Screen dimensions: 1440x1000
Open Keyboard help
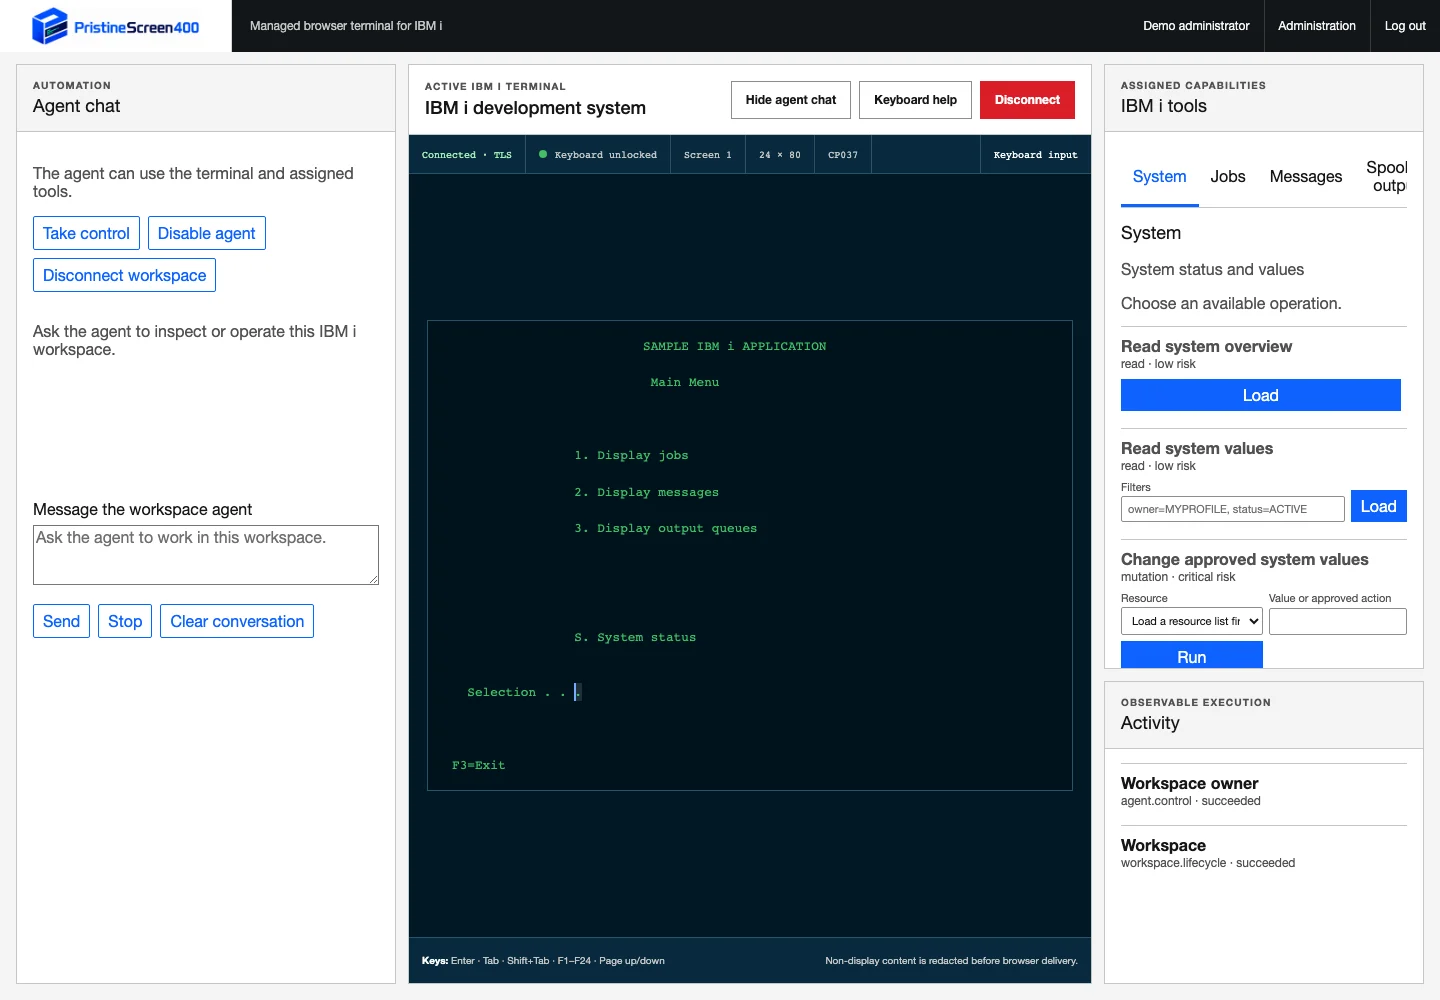915,100
